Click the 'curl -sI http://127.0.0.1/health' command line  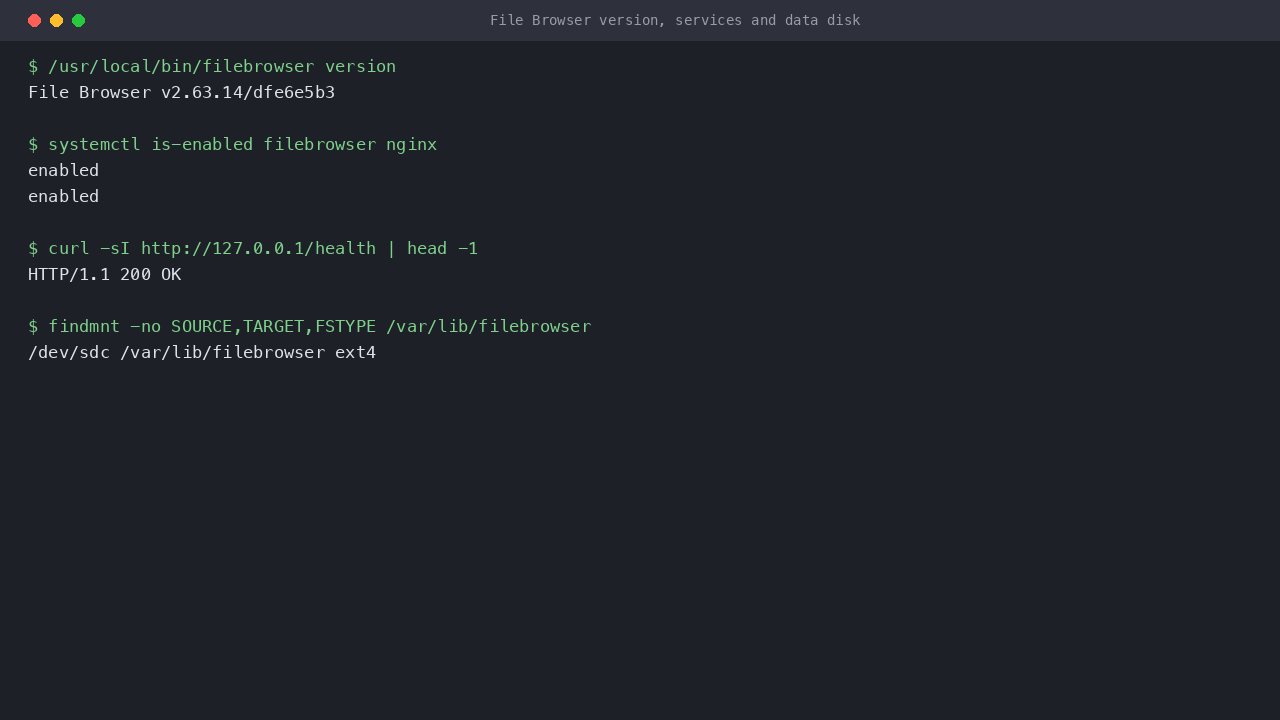(x=253, y=248)
